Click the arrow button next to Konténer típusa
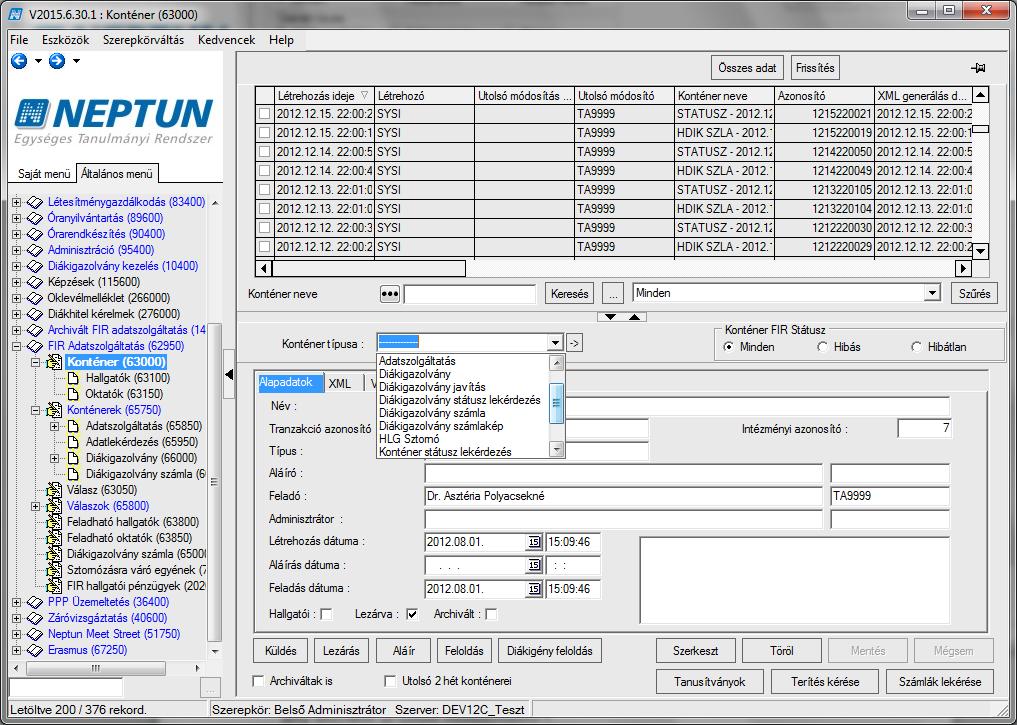The width and height of the screenshot is (1017, 725). pos(574,343)
